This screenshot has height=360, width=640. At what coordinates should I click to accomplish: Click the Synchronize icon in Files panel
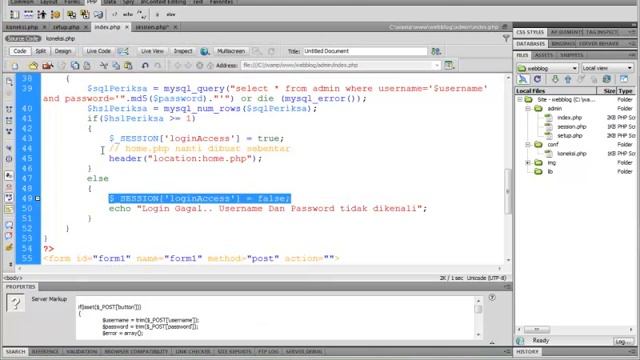click(607, 79)
